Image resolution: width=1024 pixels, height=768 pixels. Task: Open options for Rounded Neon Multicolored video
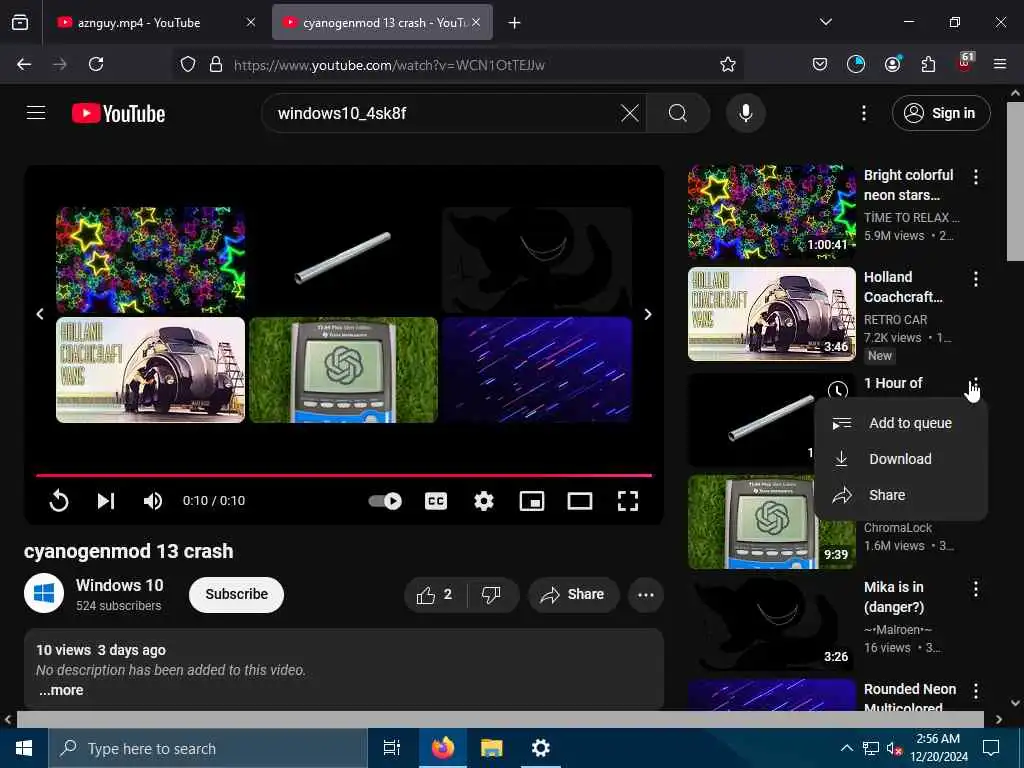976,691
